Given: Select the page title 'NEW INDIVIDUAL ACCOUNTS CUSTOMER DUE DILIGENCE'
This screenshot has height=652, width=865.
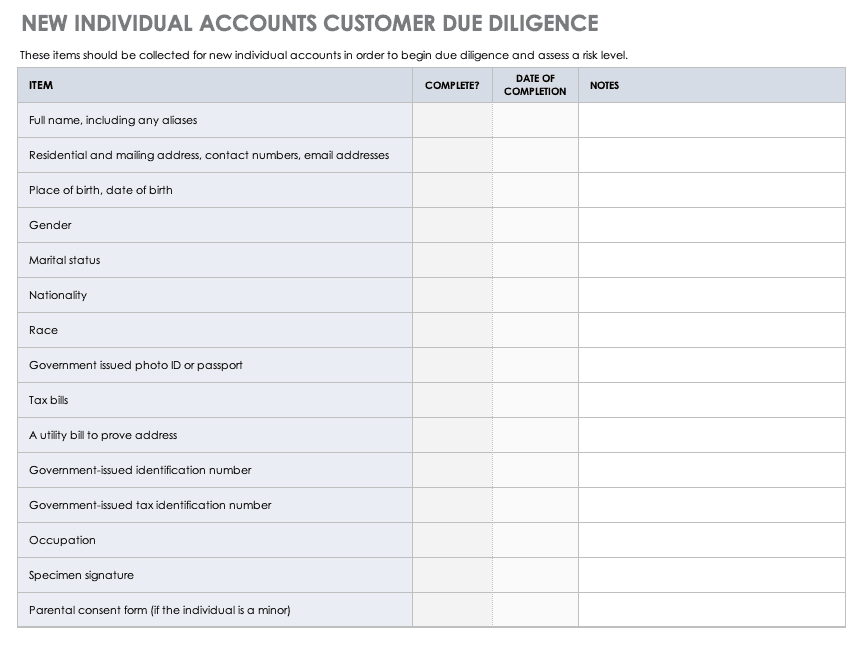Looking at the screenshot, I should click(310, 24).
